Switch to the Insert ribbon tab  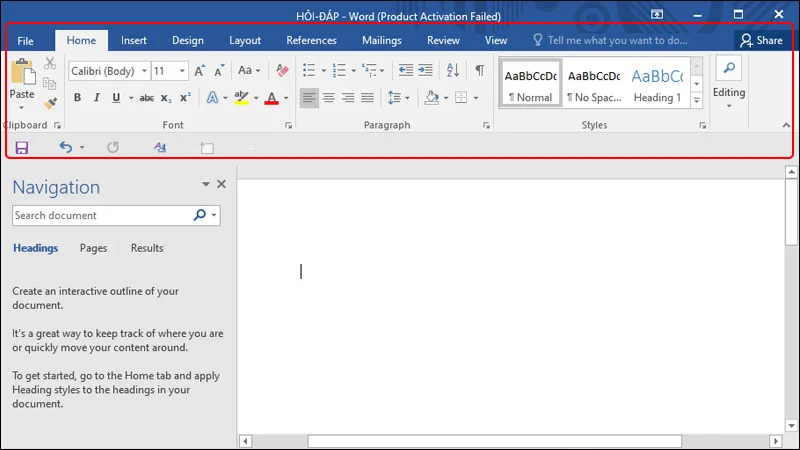click(134, 41)
